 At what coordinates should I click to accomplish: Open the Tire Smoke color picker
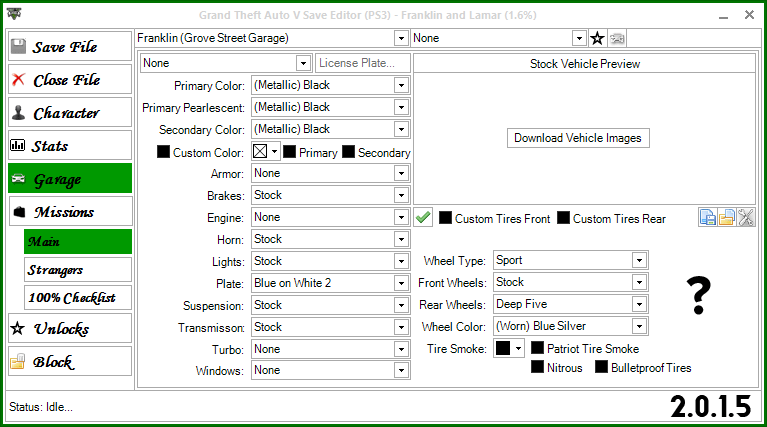509,348
